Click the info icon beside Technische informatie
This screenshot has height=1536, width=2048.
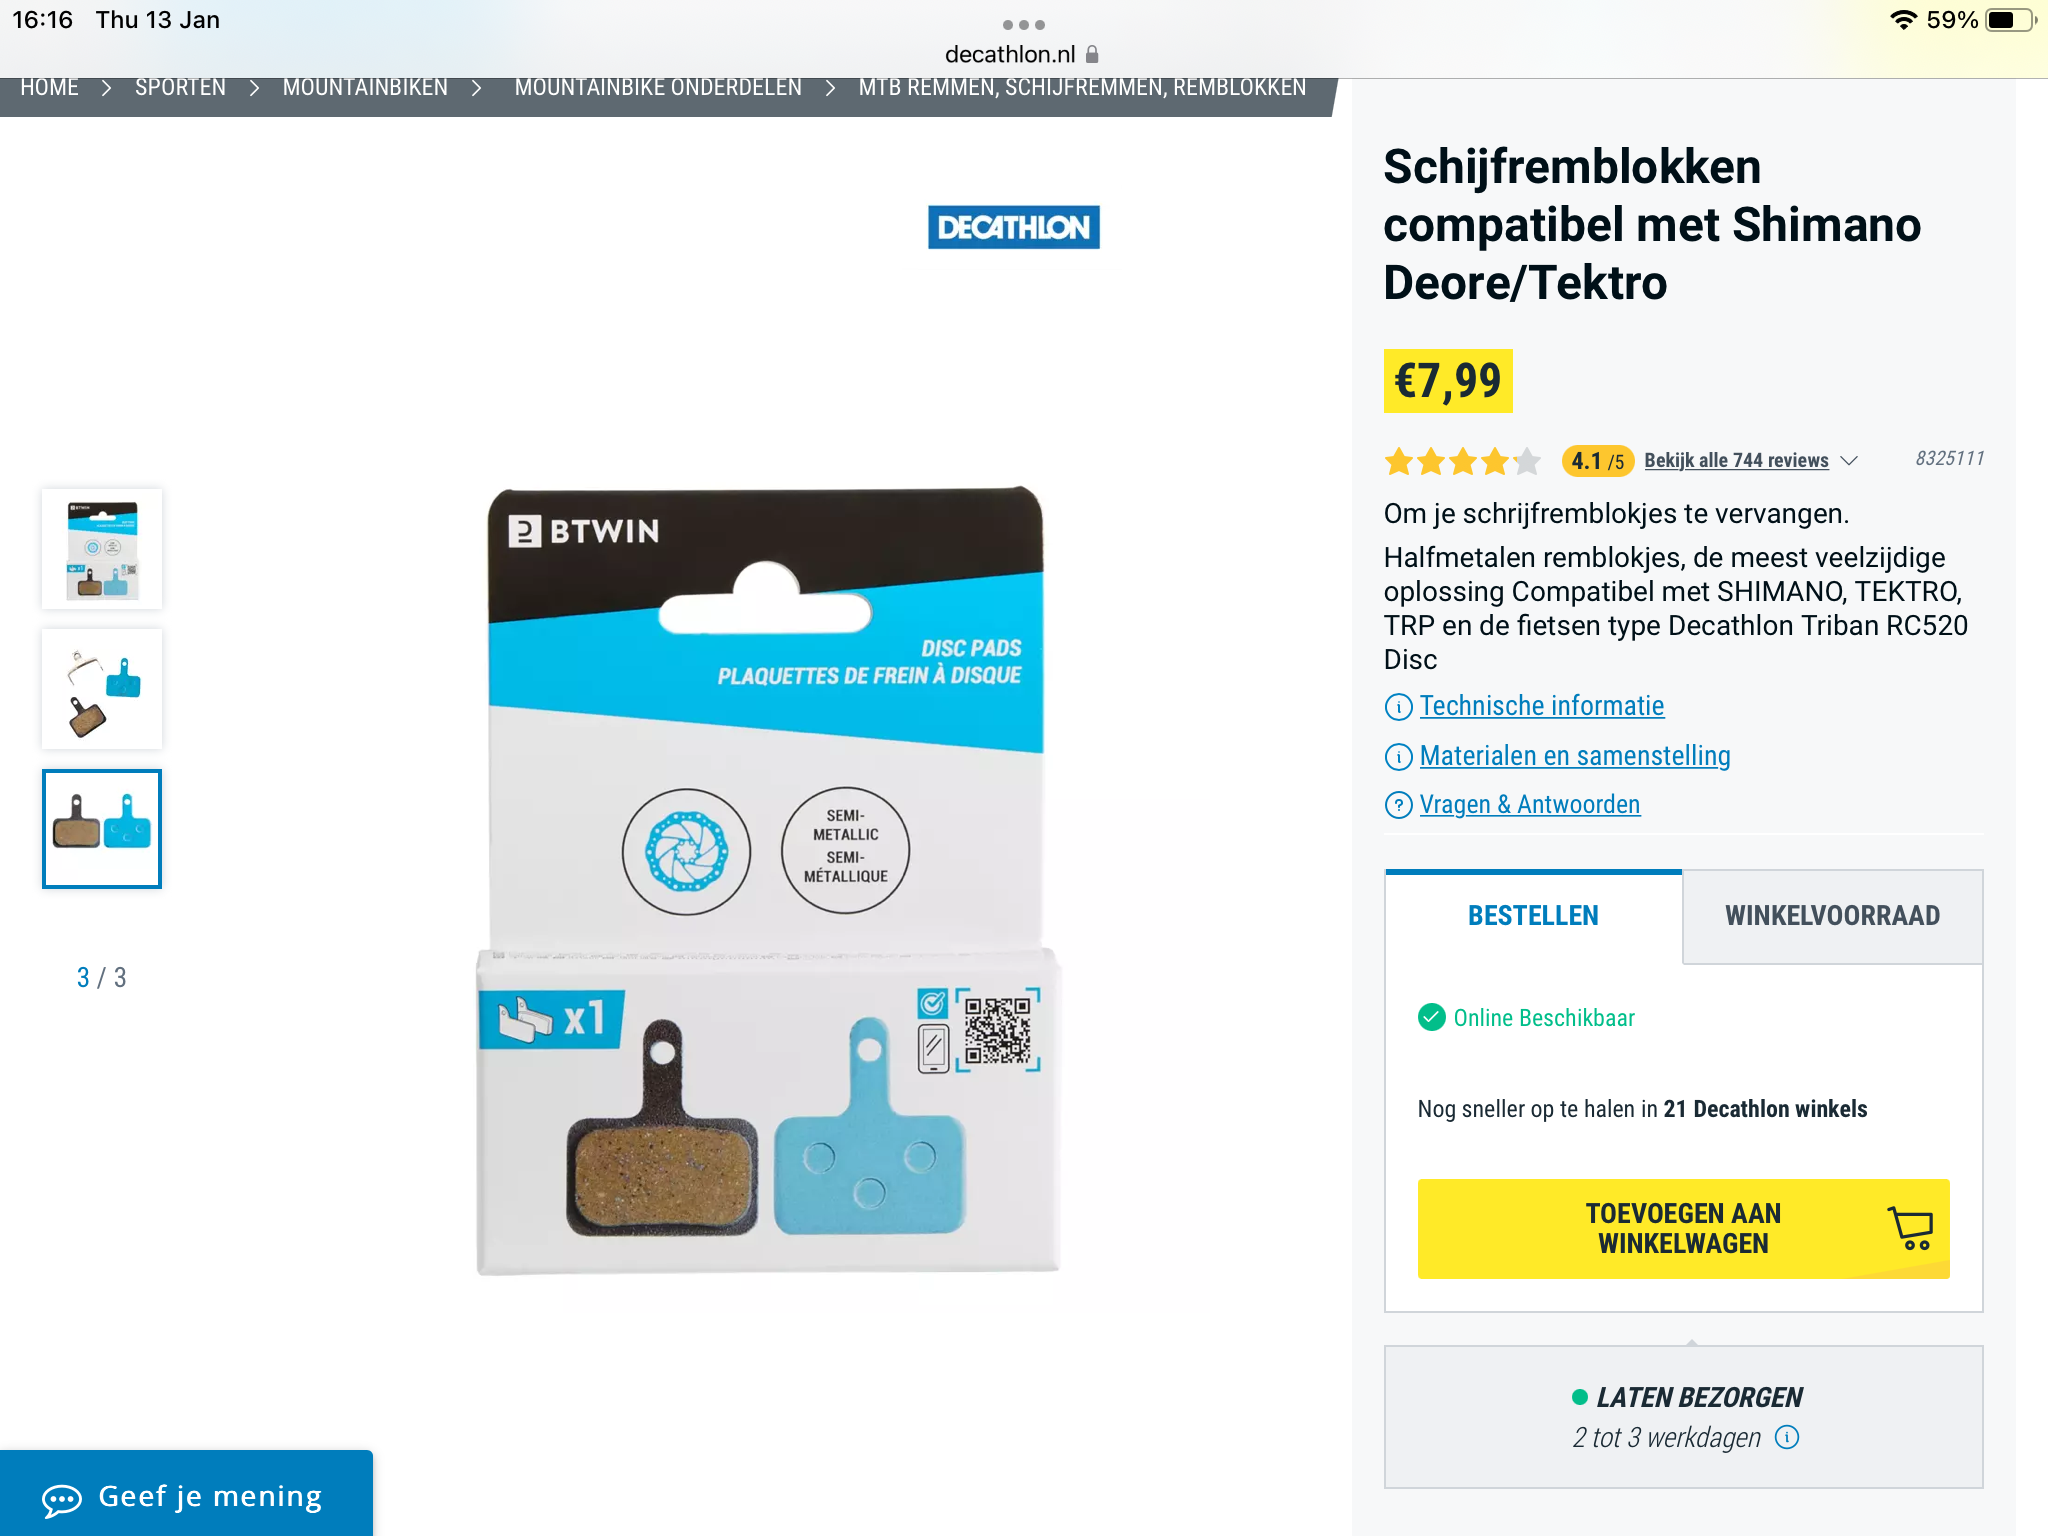pos(1398,707)
